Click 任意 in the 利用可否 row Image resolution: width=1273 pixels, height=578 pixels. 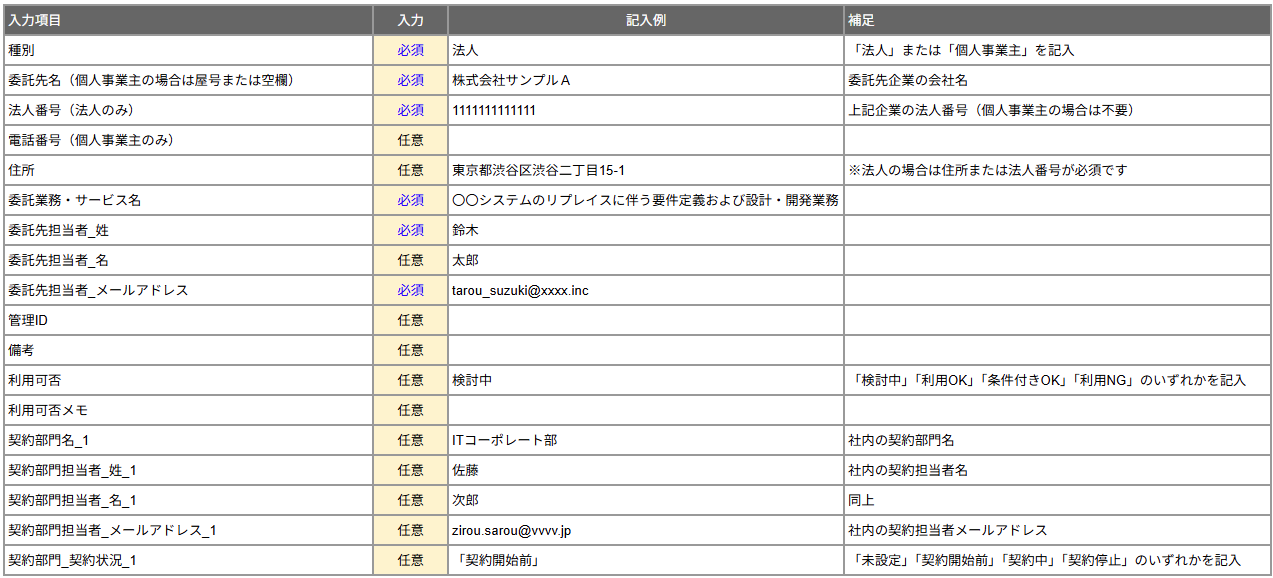point(410,380)
